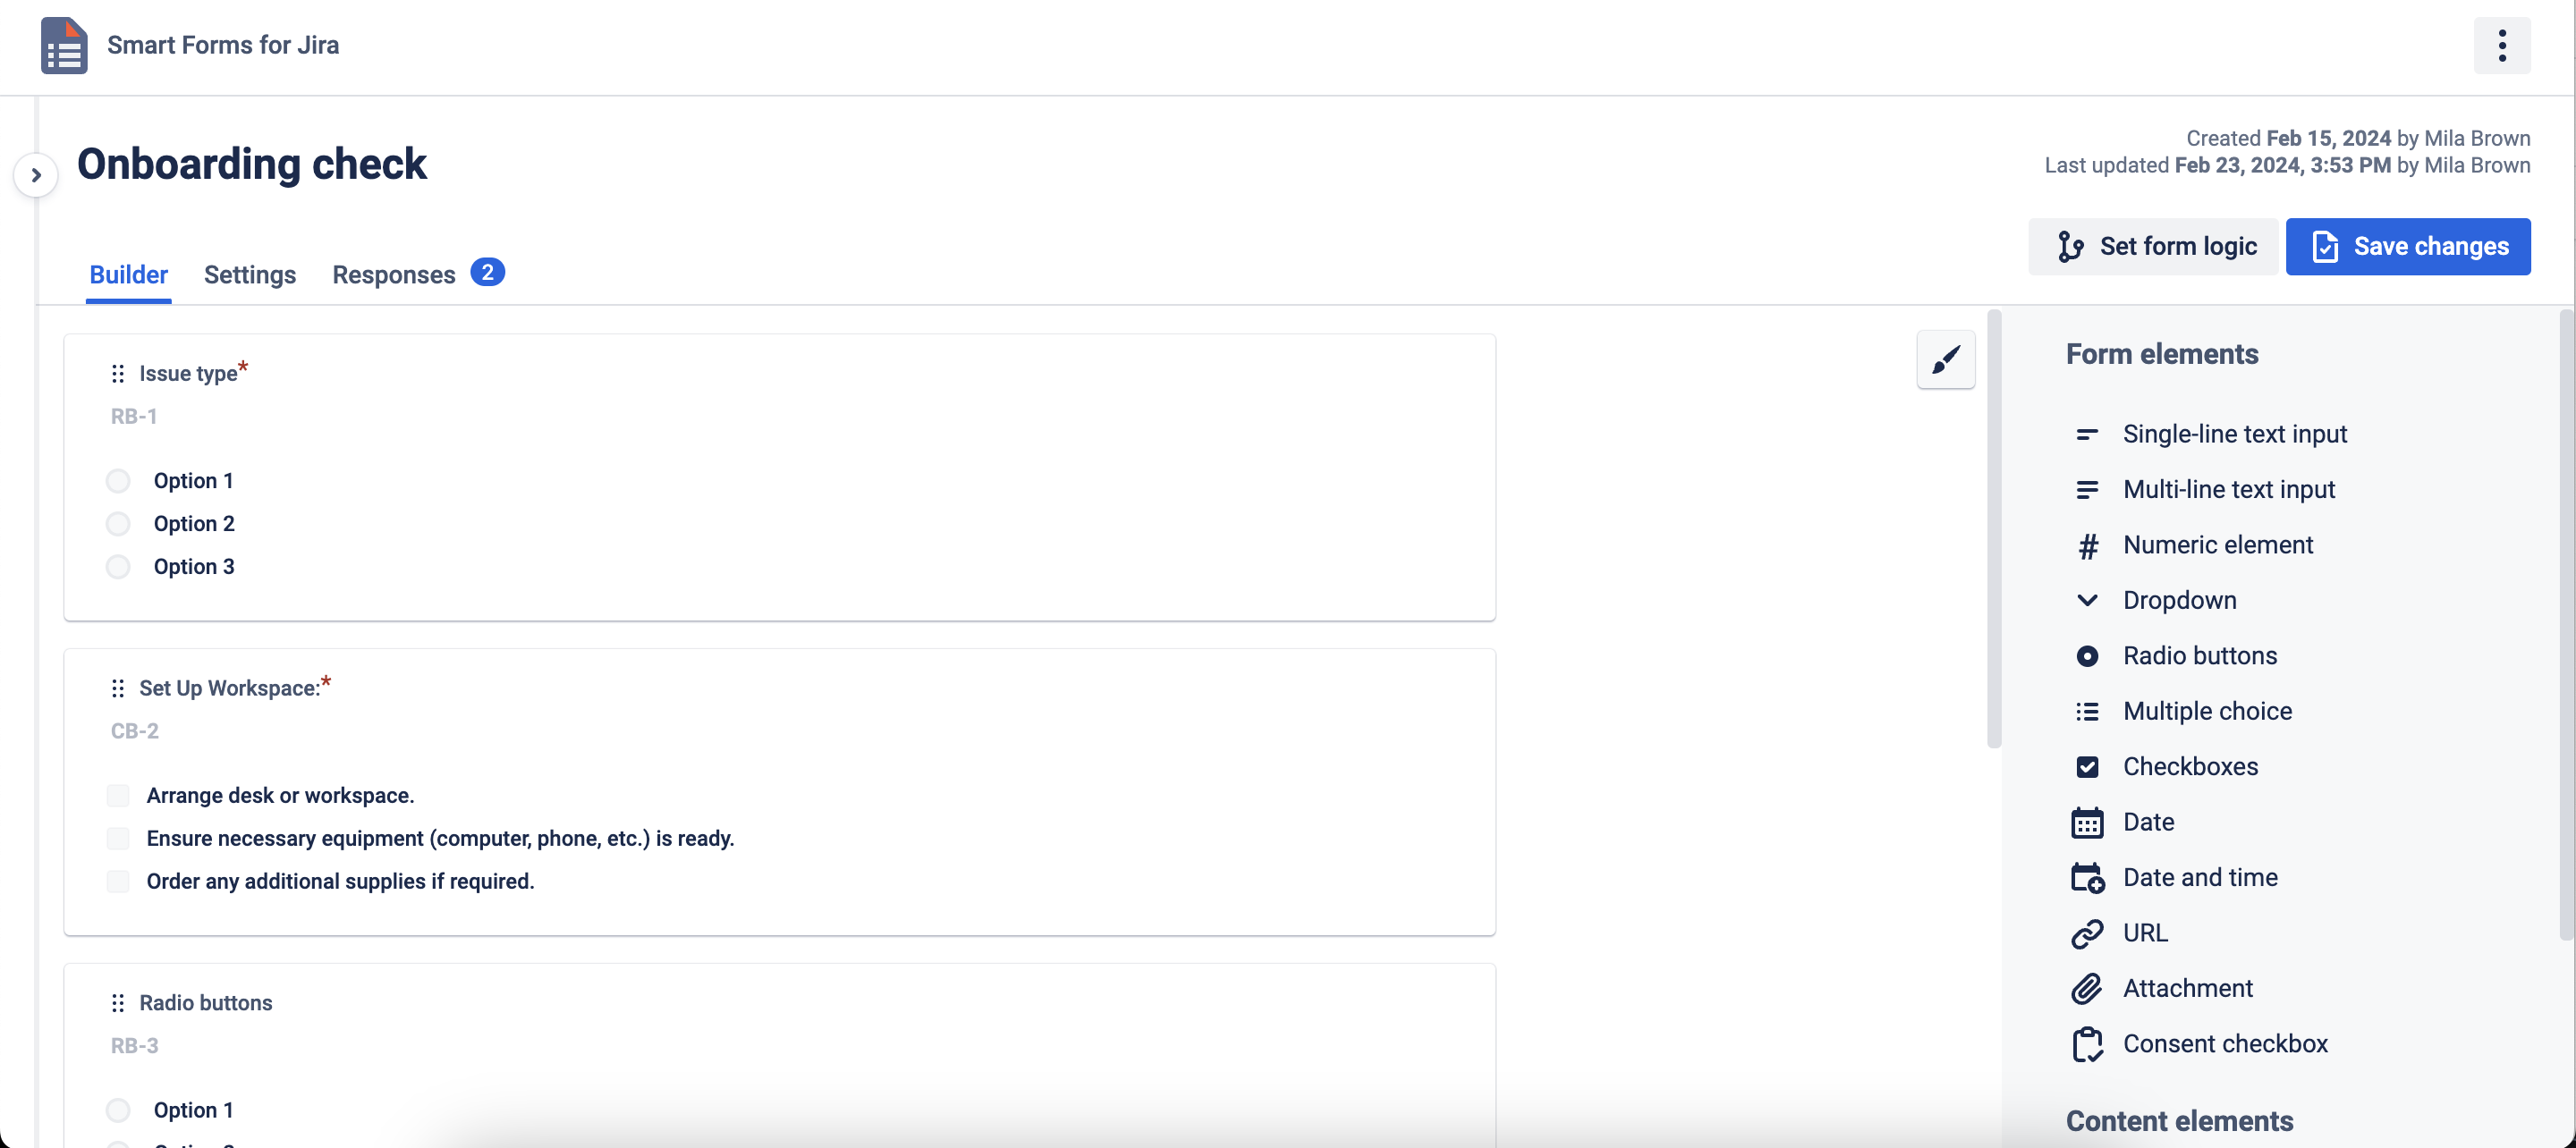This screenshot has height=1148, width=2576.
Task: Add a URL form element
Action: pos(2145,933)
